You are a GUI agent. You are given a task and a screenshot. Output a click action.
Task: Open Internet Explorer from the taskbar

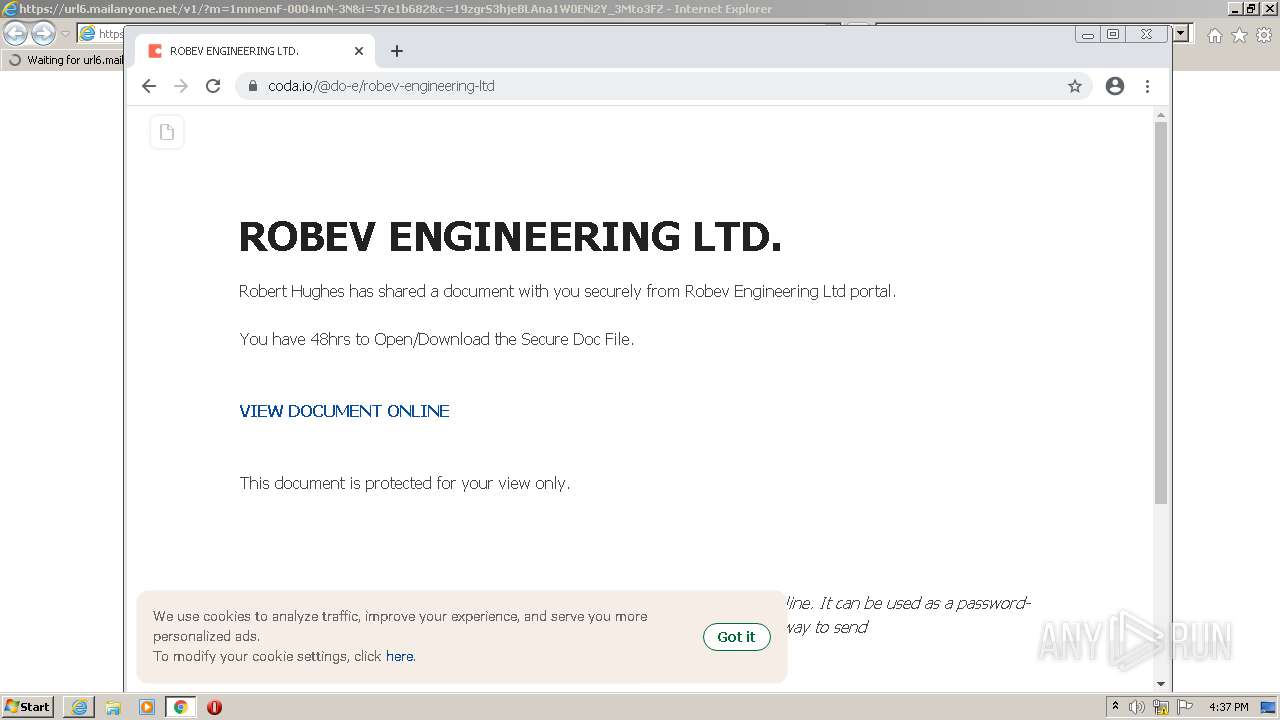[x=79, y=707]
